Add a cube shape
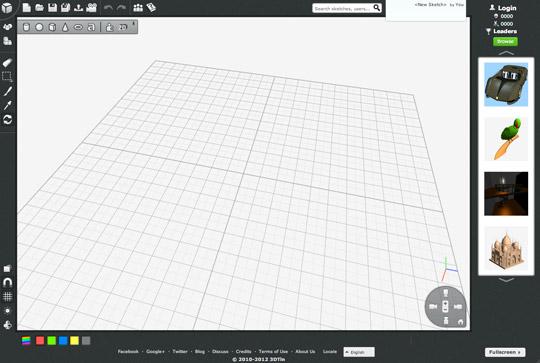This screenshot has width=540, height=363. pyautogui.click(x=52, y=27)
